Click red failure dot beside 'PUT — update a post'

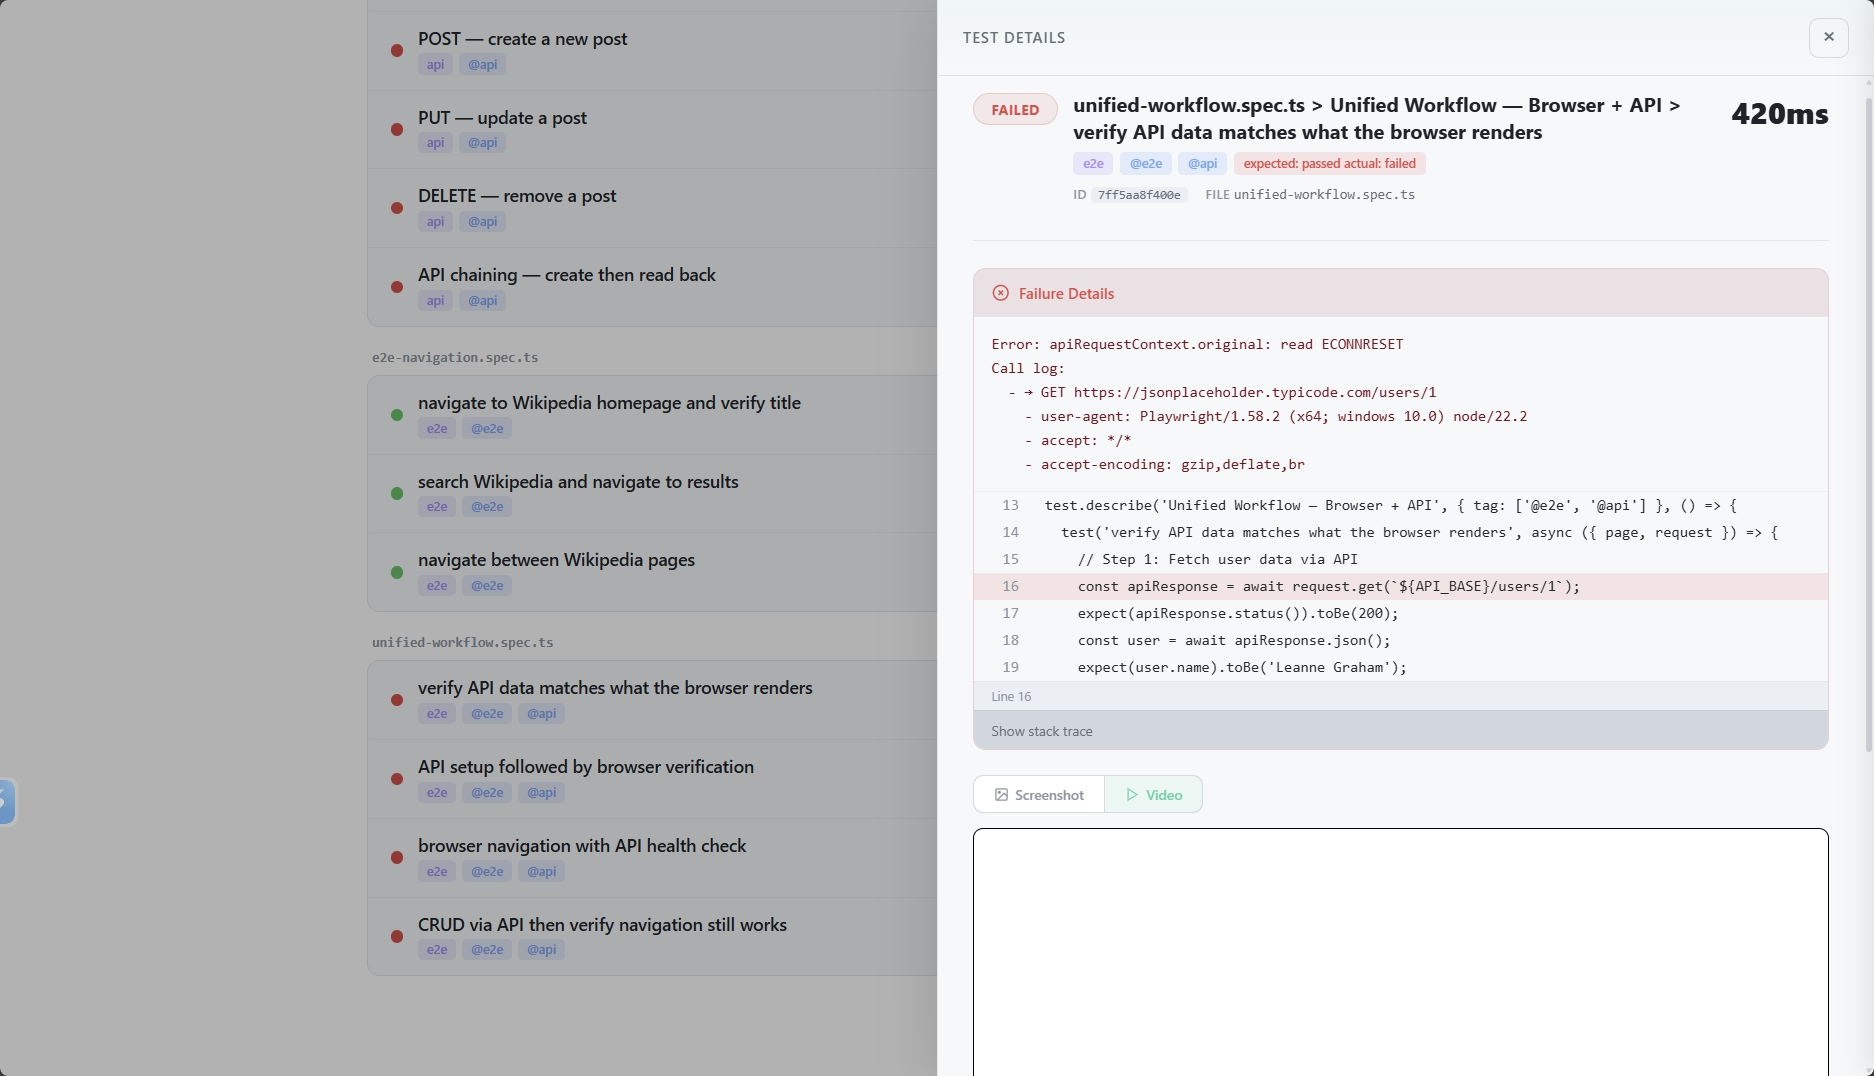pos(397,130)
